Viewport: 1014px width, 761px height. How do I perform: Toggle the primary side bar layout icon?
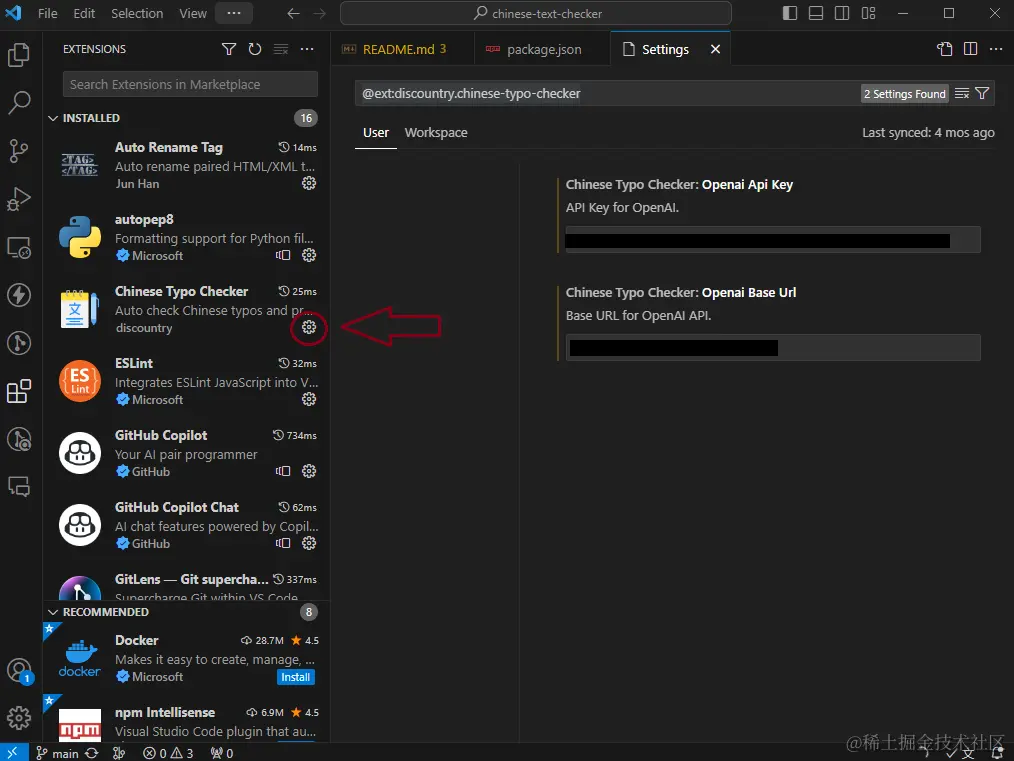point(790,14)
